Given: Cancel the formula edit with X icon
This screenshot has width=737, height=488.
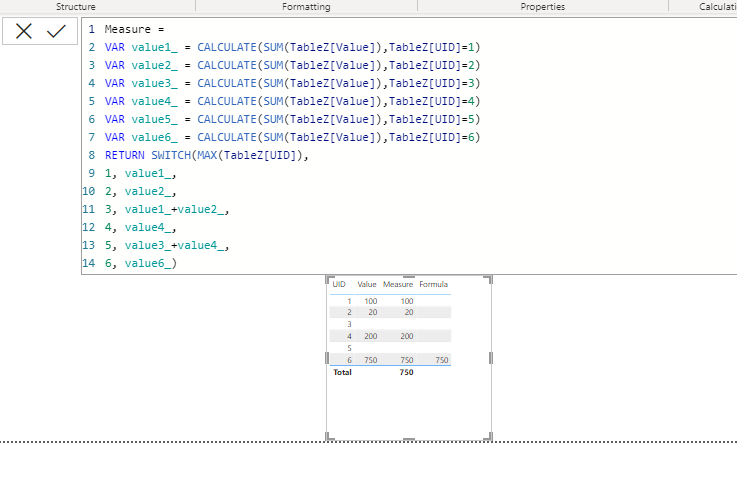Looking at the screenshot, I should [24, 31].
